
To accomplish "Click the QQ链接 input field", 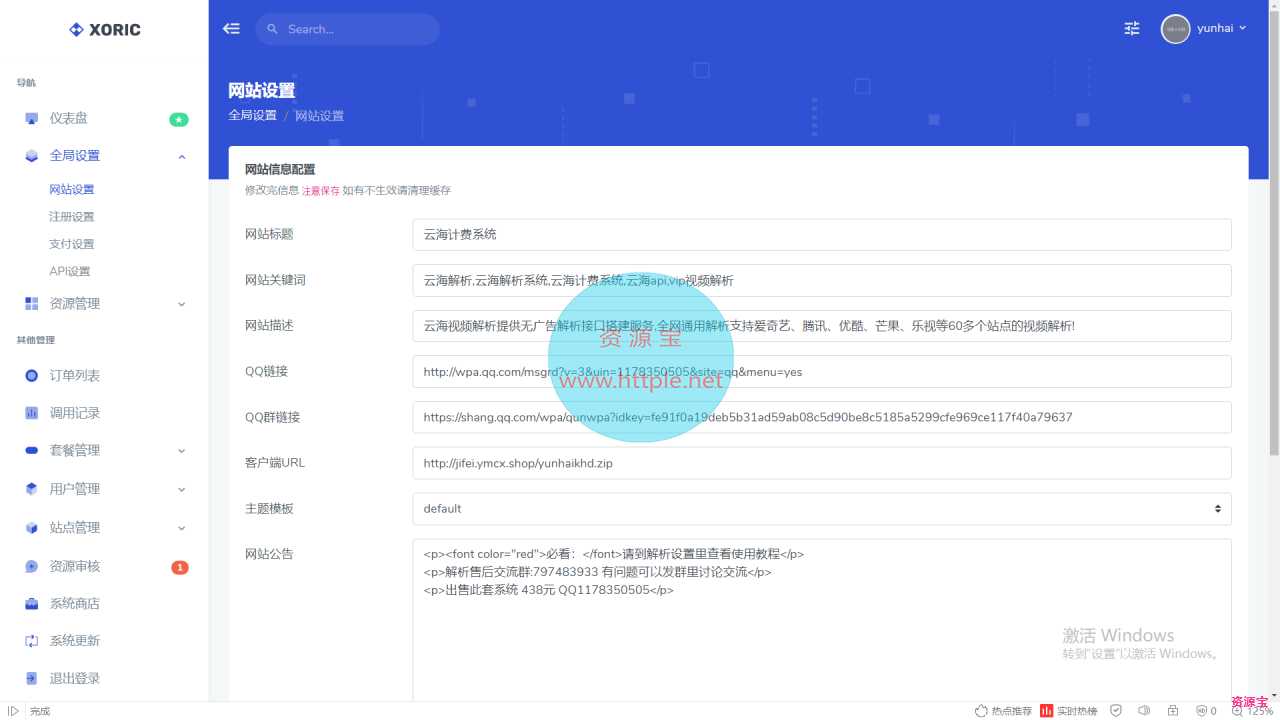I will pyautogui.click(x=822, y=372).
